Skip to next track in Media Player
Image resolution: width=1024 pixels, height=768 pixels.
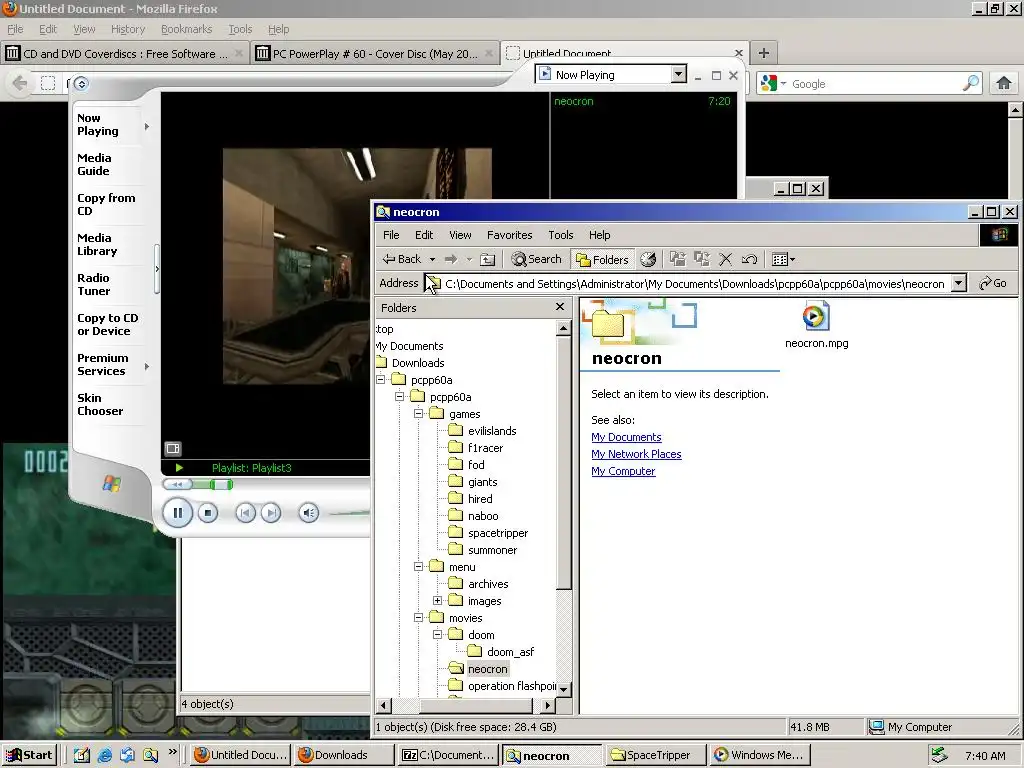pos(271,513)
